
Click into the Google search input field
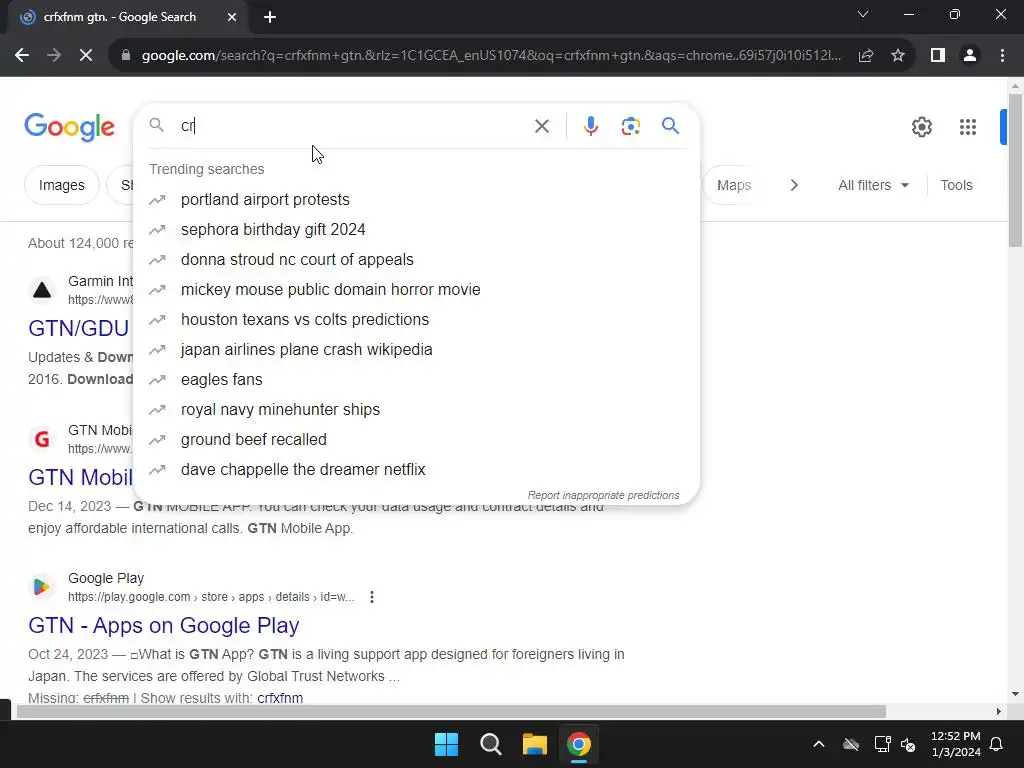tap(353, 126)
